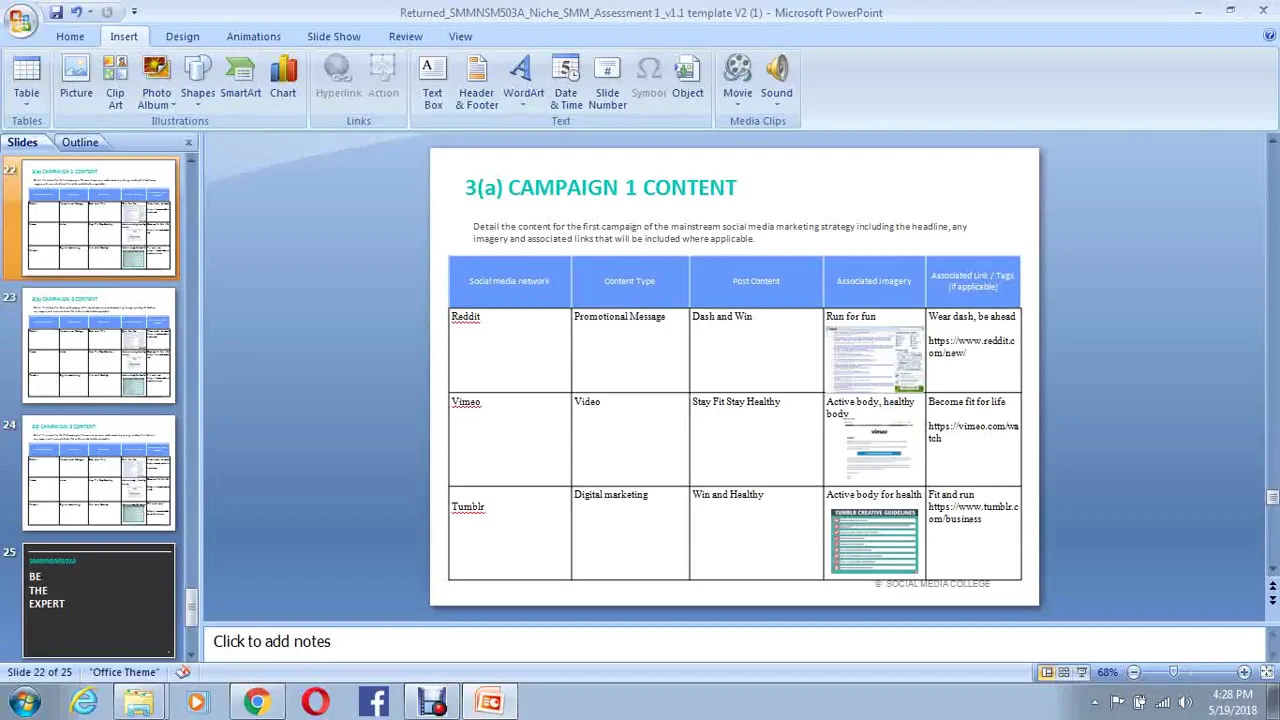The height and width of the screenshot is (720, 1280).
Task: Insert a Picture from file
Action: click(76, 81)
